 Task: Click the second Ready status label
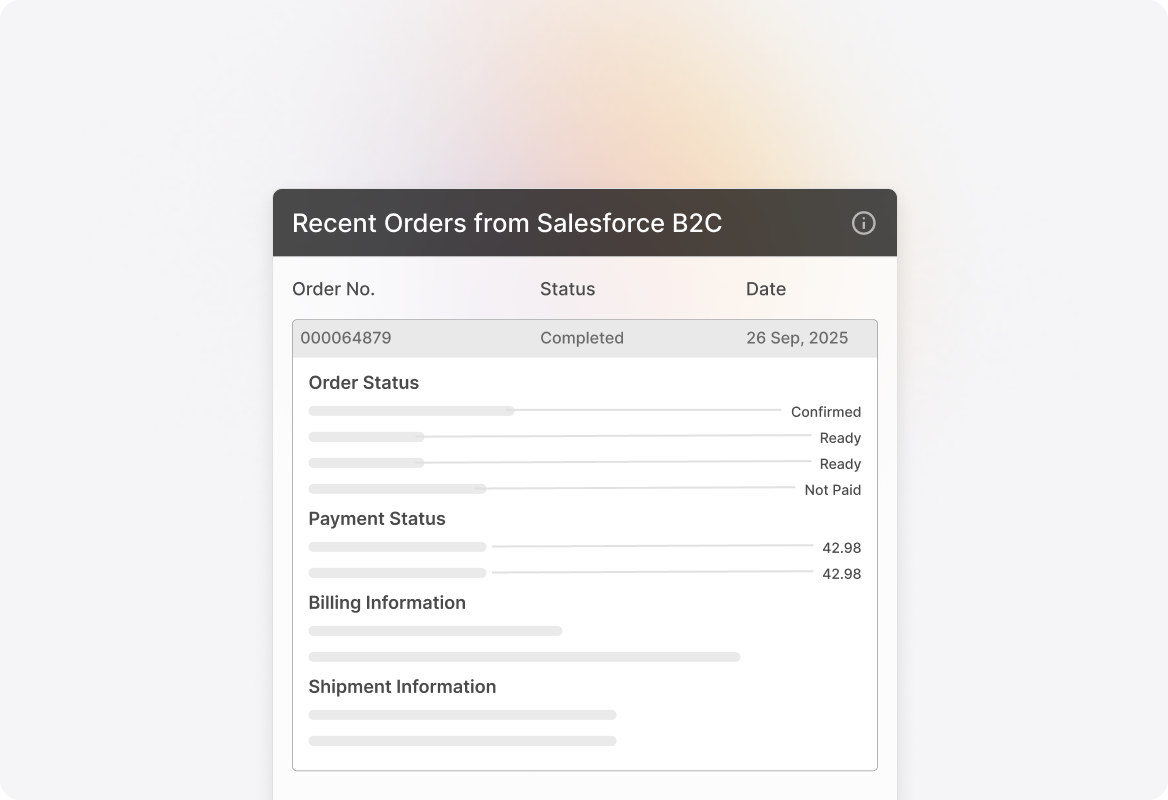pos(841,464)
